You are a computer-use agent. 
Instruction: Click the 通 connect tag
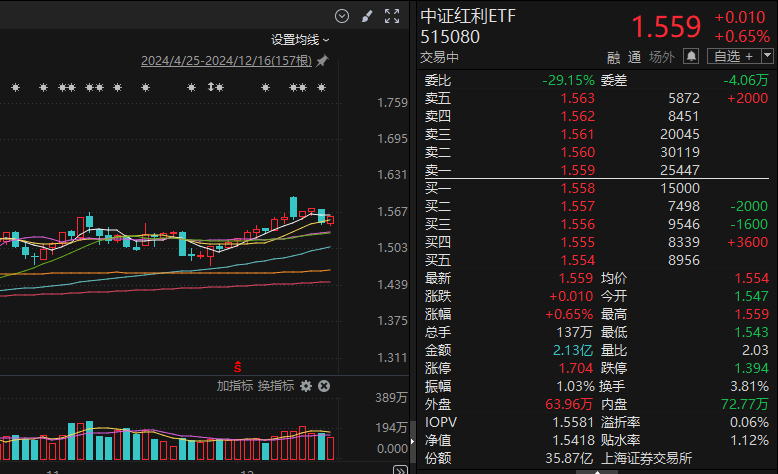(x=635, y=57)
